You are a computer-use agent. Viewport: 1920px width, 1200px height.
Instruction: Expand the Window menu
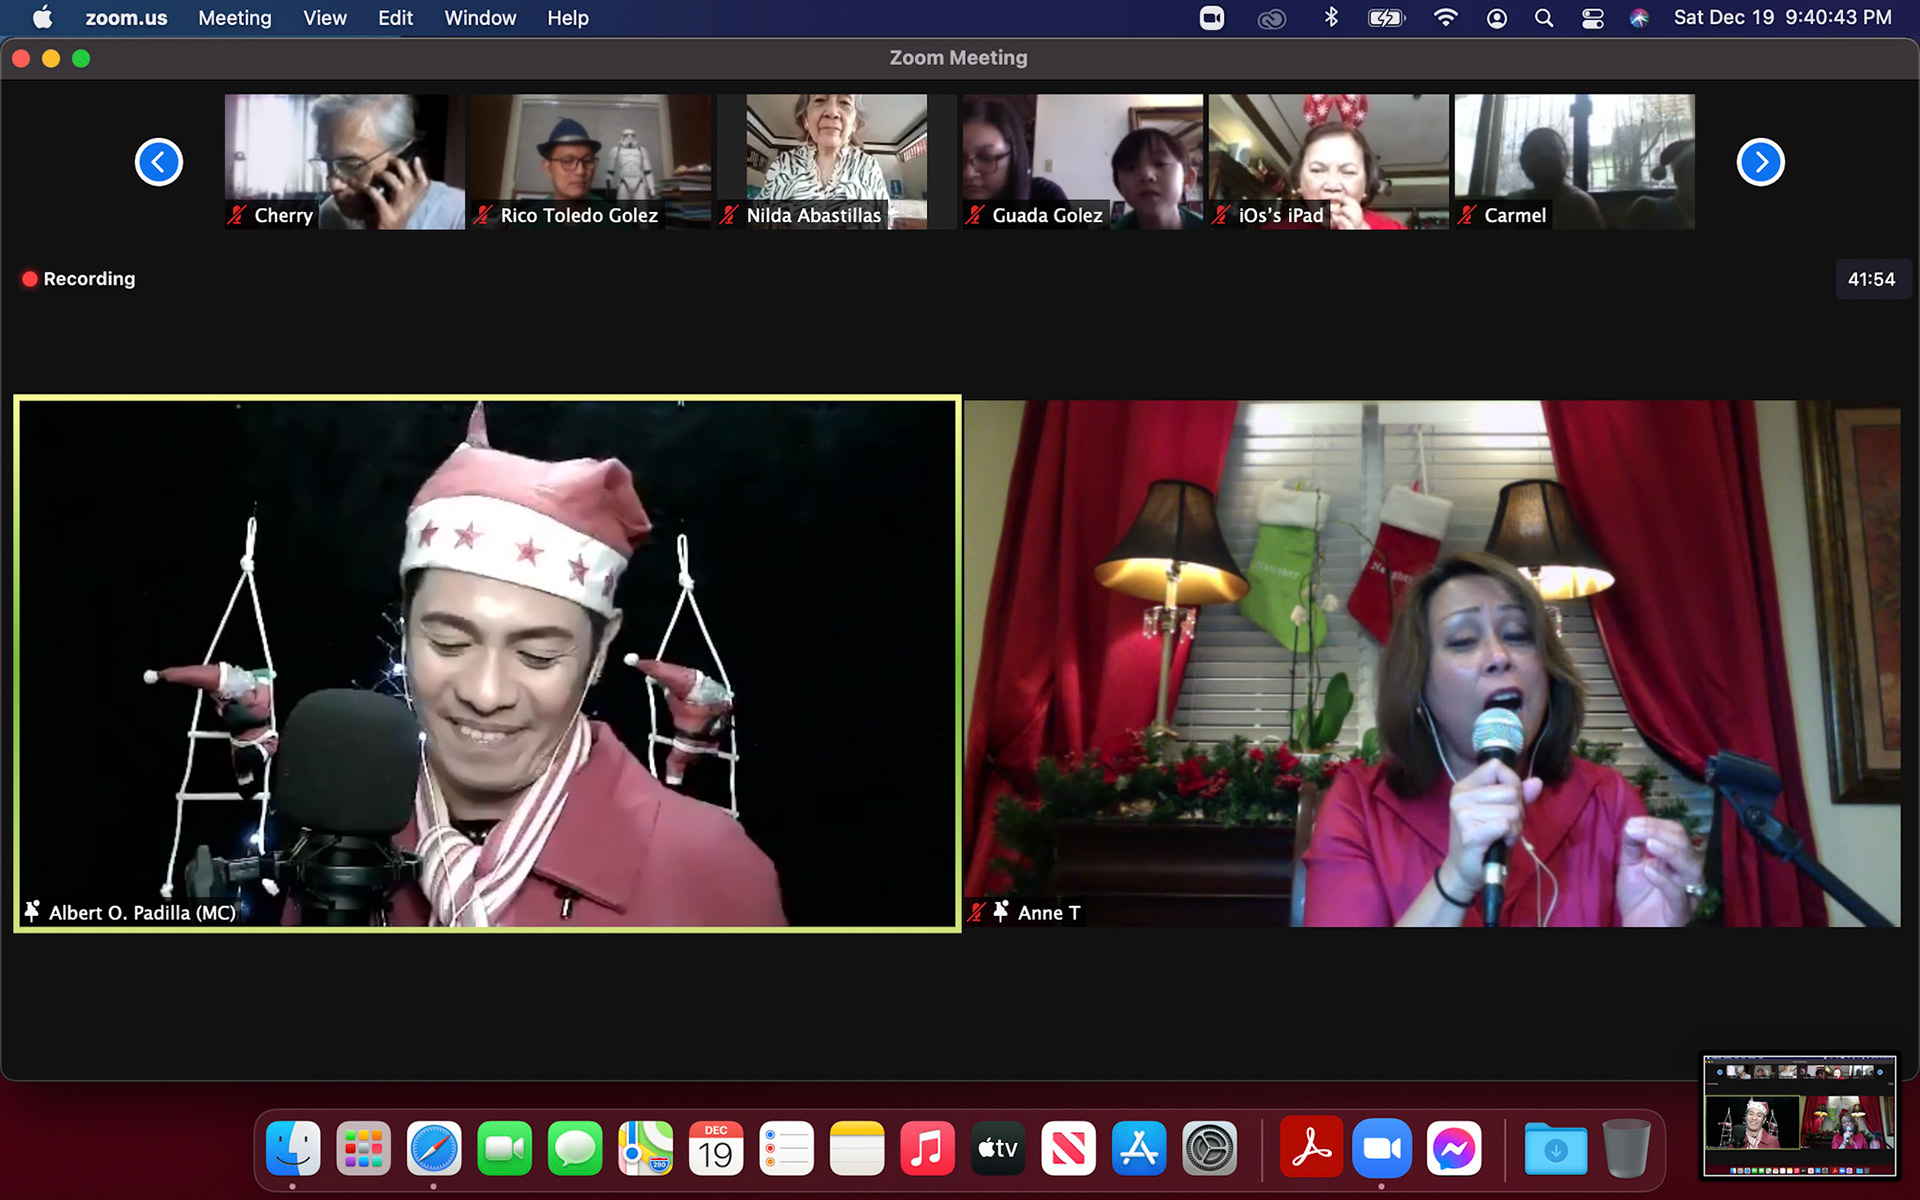click(480, 18)
